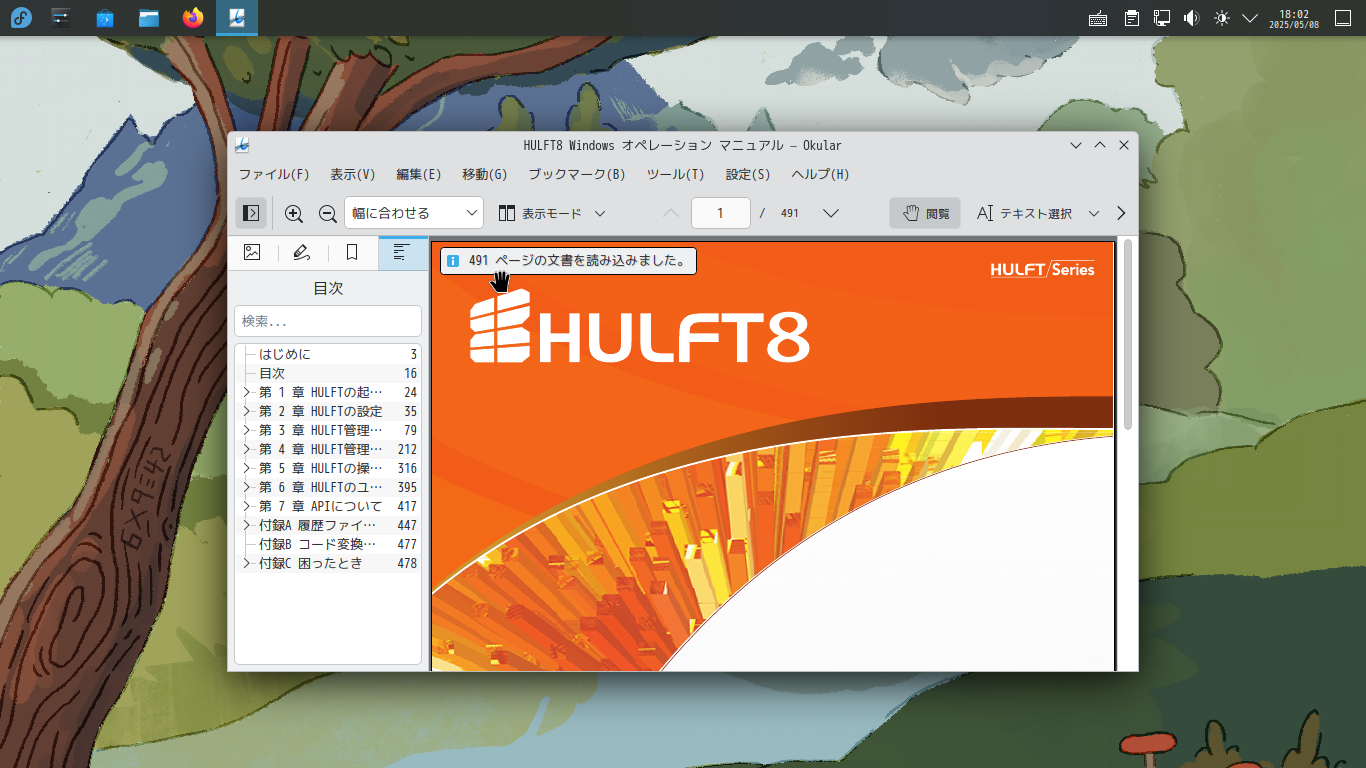1366x768 pixels.
Task: Minimize the Okular window
Action: [1076, 145]
